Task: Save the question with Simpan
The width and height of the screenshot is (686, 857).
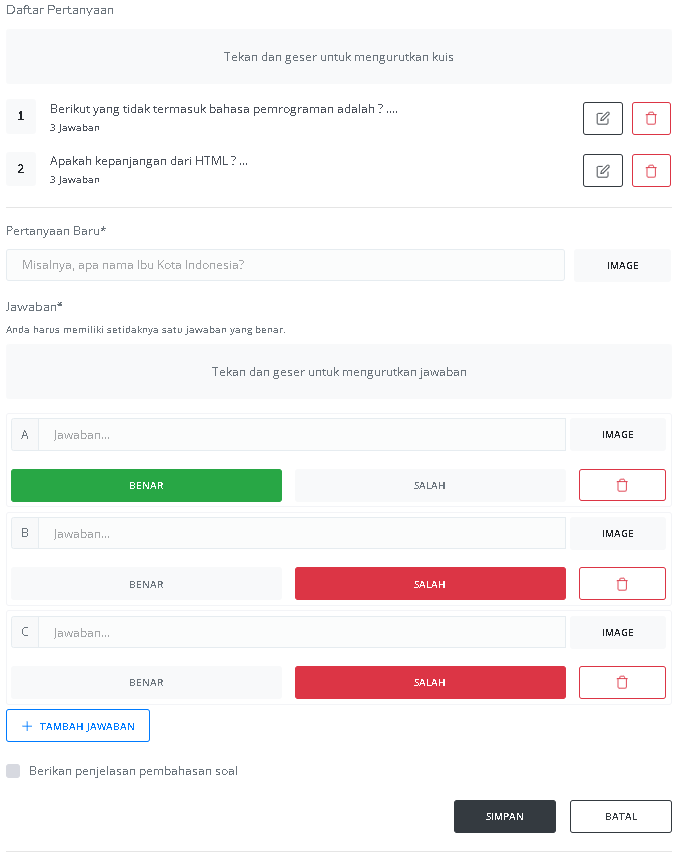Action: (505, 817)
